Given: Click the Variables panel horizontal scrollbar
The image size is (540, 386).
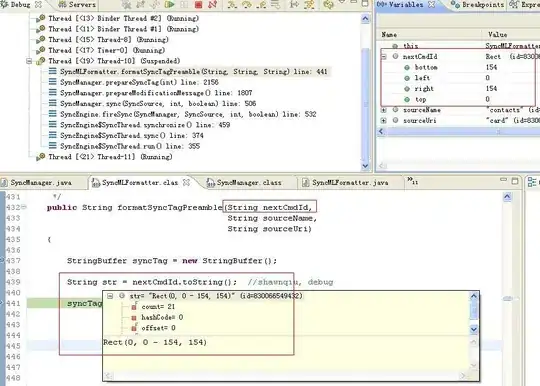Looking at the screenshot, I should coord(458,132).
